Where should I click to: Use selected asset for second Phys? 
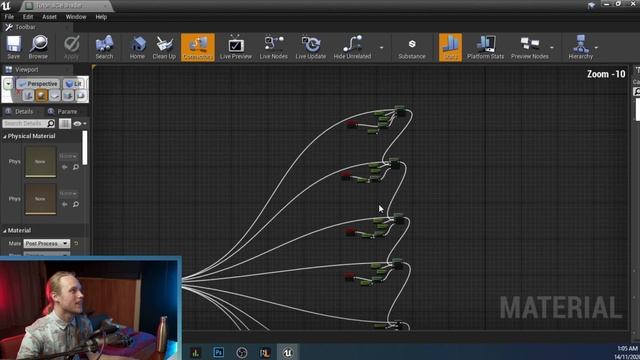(64, 204)
